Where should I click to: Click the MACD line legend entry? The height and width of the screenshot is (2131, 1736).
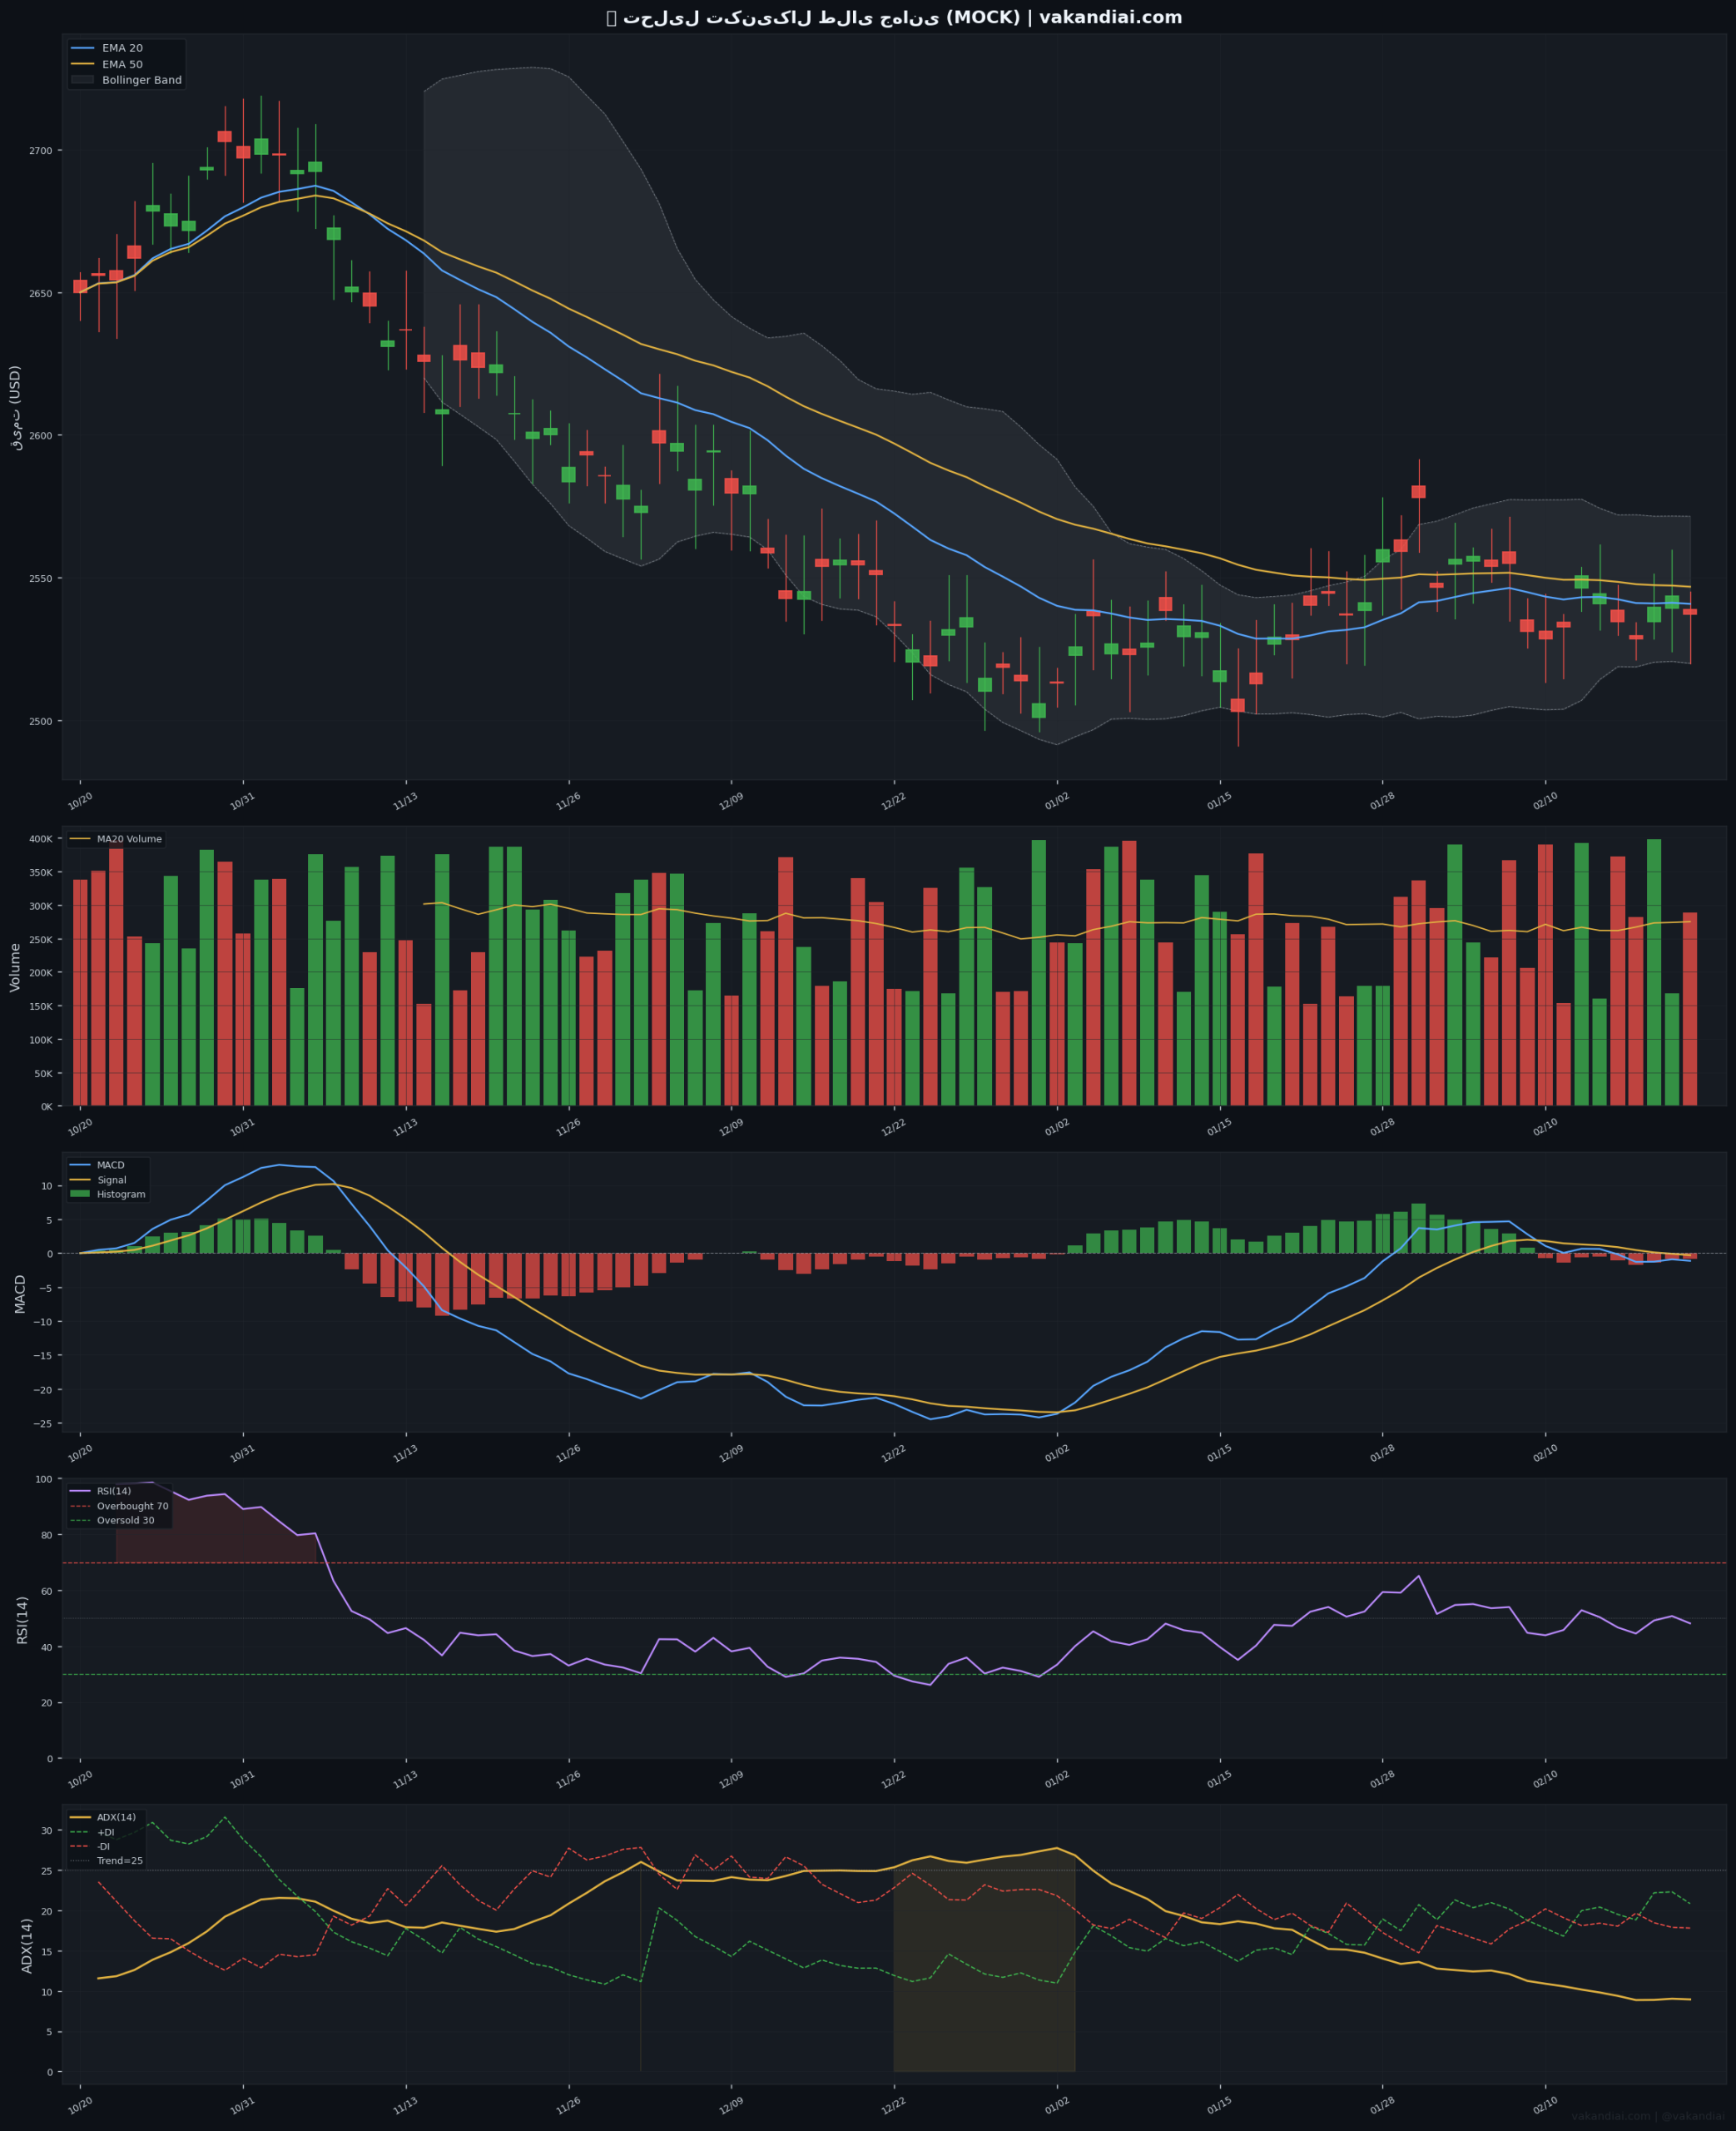coord(98,1165)
